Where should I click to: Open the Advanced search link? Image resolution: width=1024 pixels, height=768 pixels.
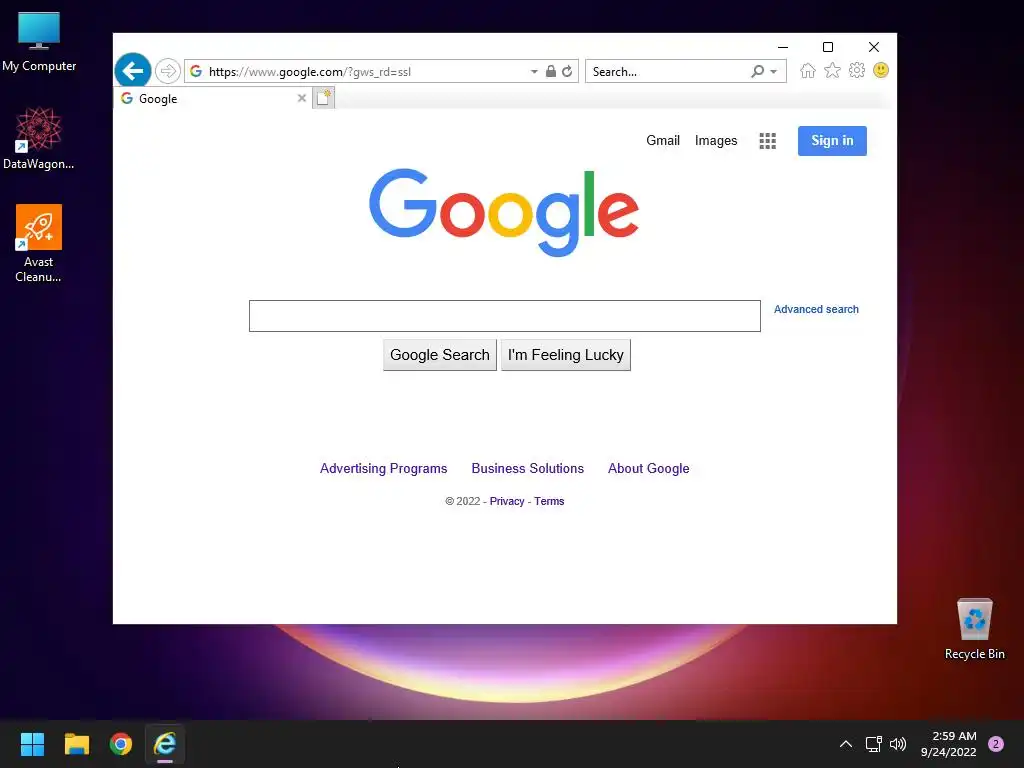816,310
